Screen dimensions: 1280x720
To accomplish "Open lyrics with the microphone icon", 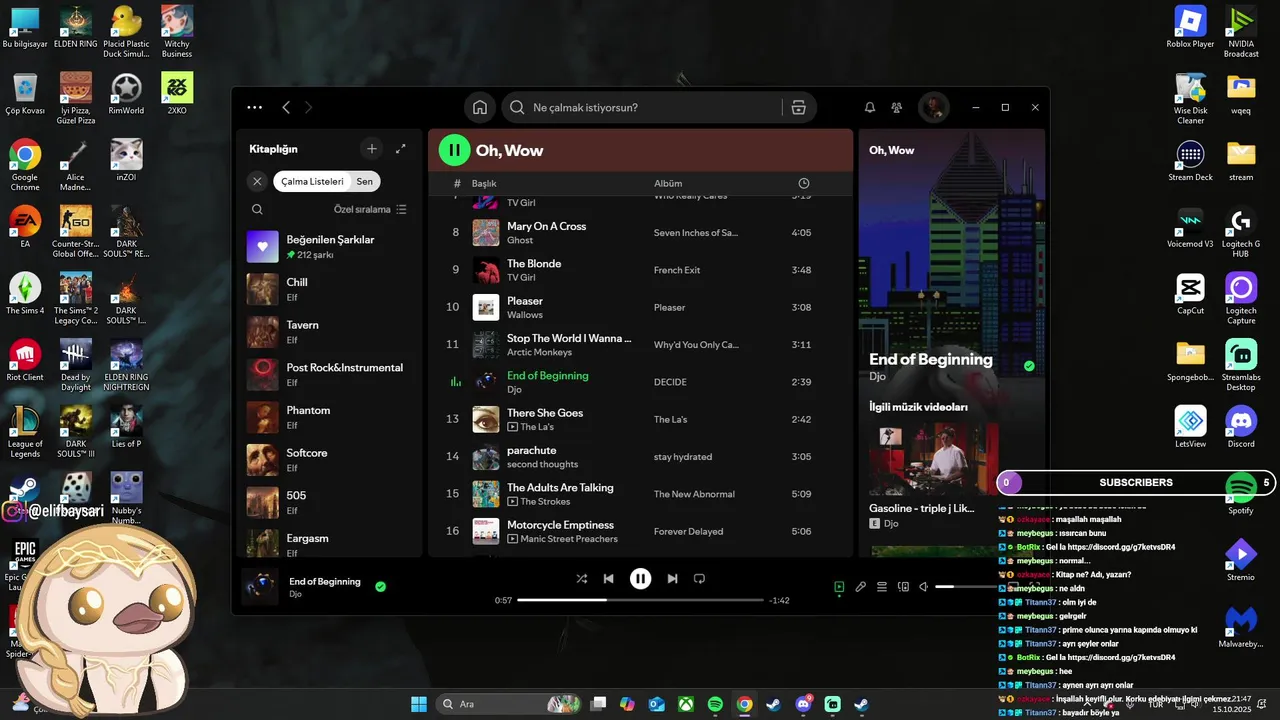I will [861, 587].
